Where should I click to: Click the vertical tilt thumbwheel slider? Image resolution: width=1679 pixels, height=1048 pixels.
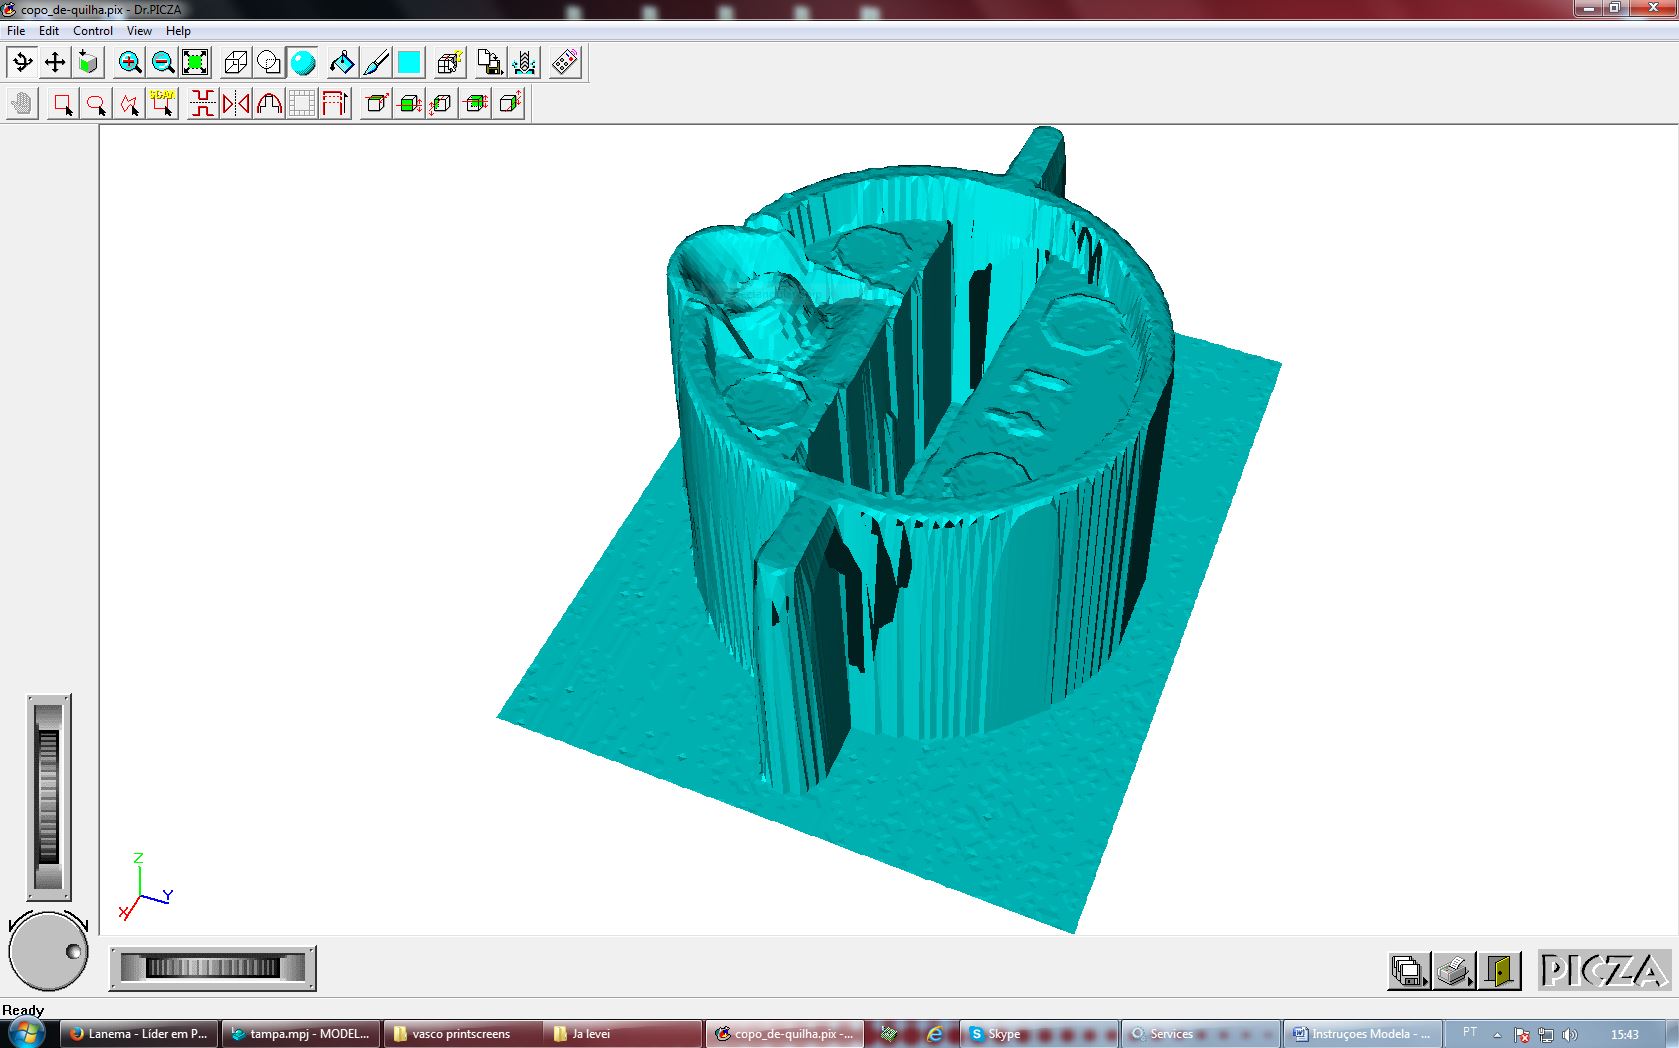click(48, 797)
